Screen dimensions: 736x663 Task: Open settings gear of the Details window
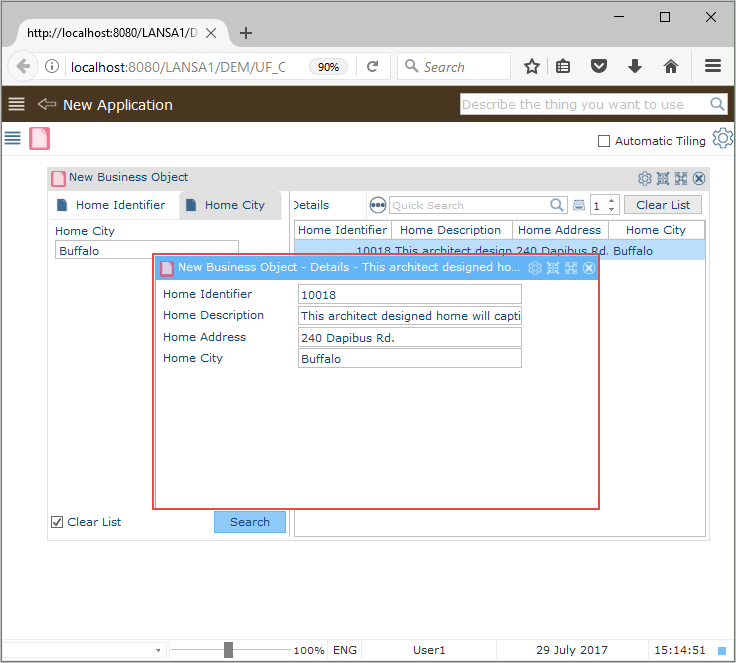tap(535, 268)
